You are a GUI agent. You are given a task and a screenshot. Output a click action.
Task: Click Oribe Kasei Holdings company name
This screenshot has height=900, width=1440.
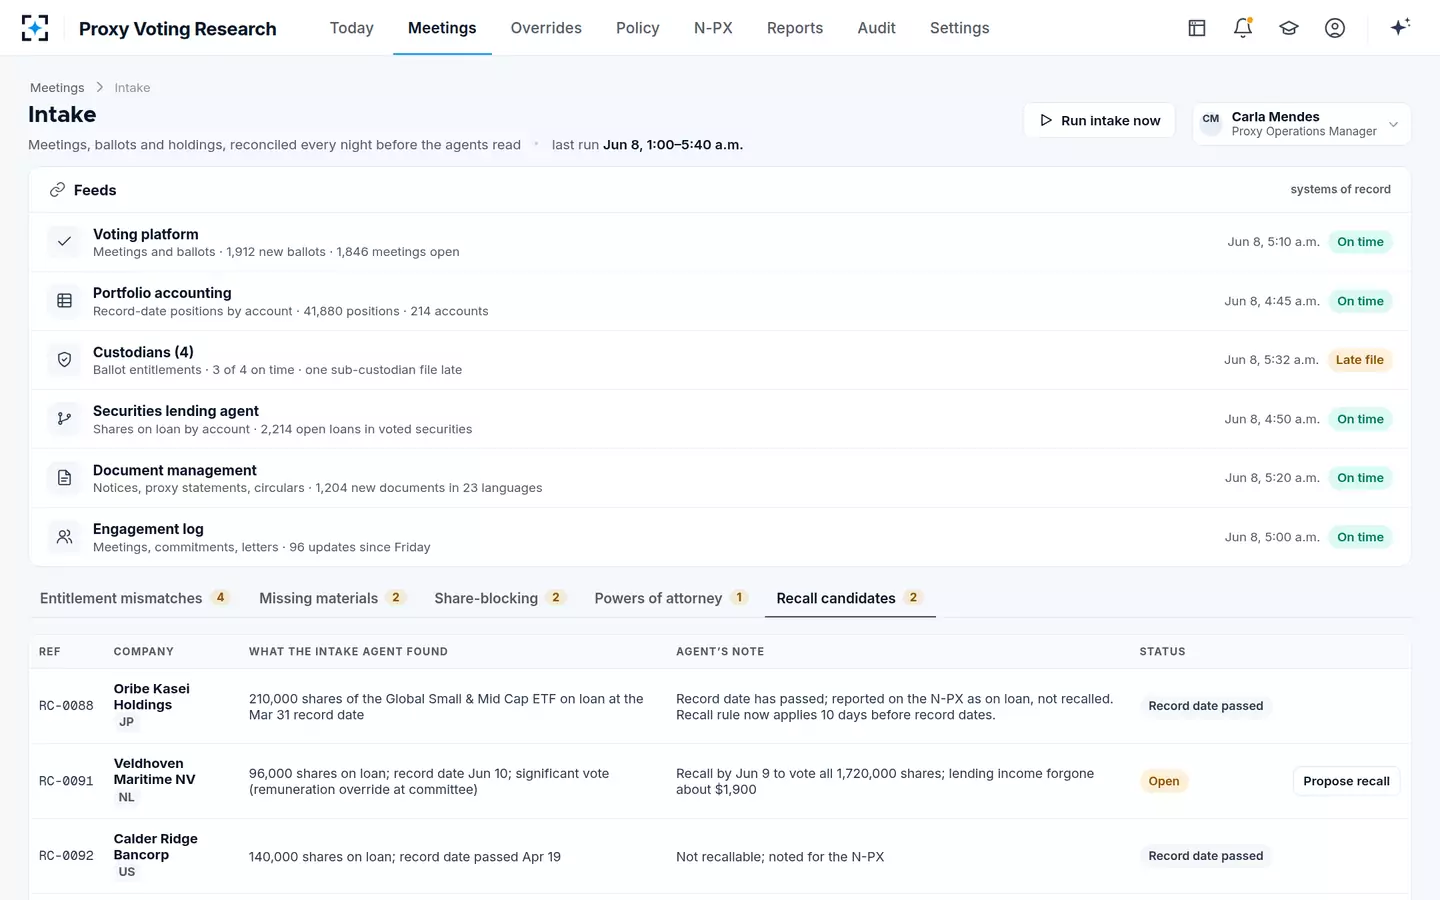[x=152, y=697]
